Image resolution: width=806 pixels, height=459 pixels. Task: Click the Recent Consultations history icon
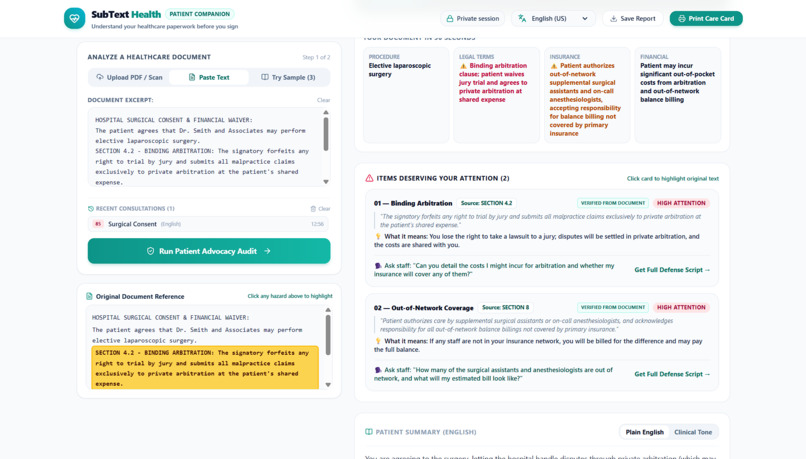91,209
